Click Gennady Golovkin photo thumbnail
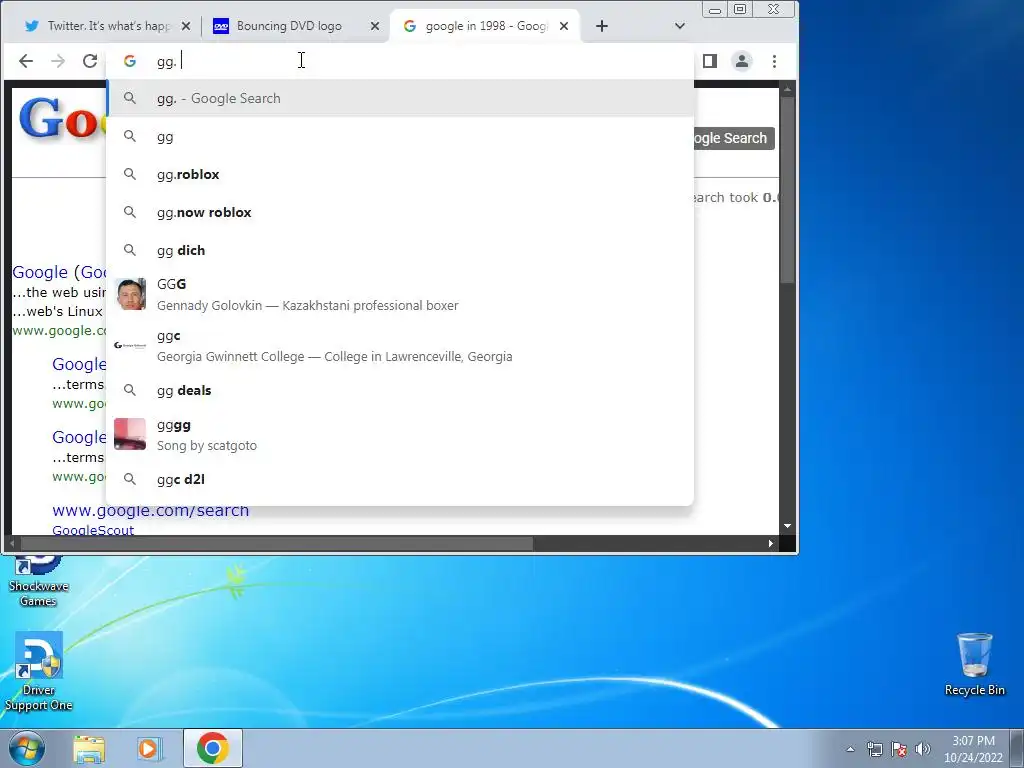The height and width of the screenshot is (768, 1024). click(131, 295)
